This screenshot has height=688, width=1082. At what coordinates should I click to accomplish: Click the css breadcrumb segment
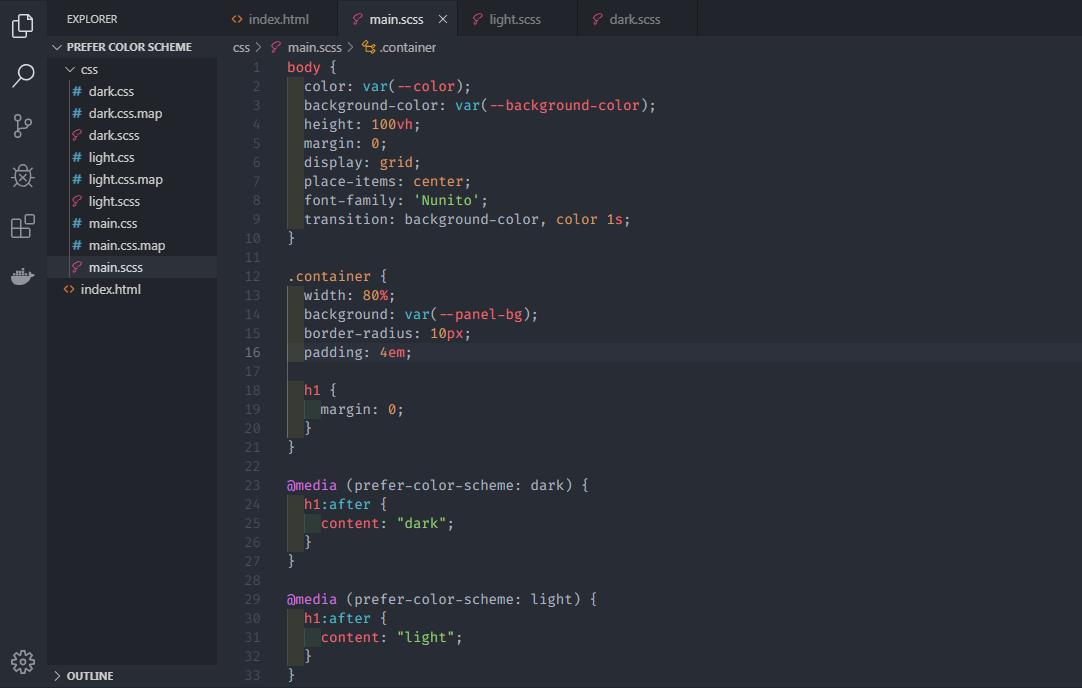(241, 47)
